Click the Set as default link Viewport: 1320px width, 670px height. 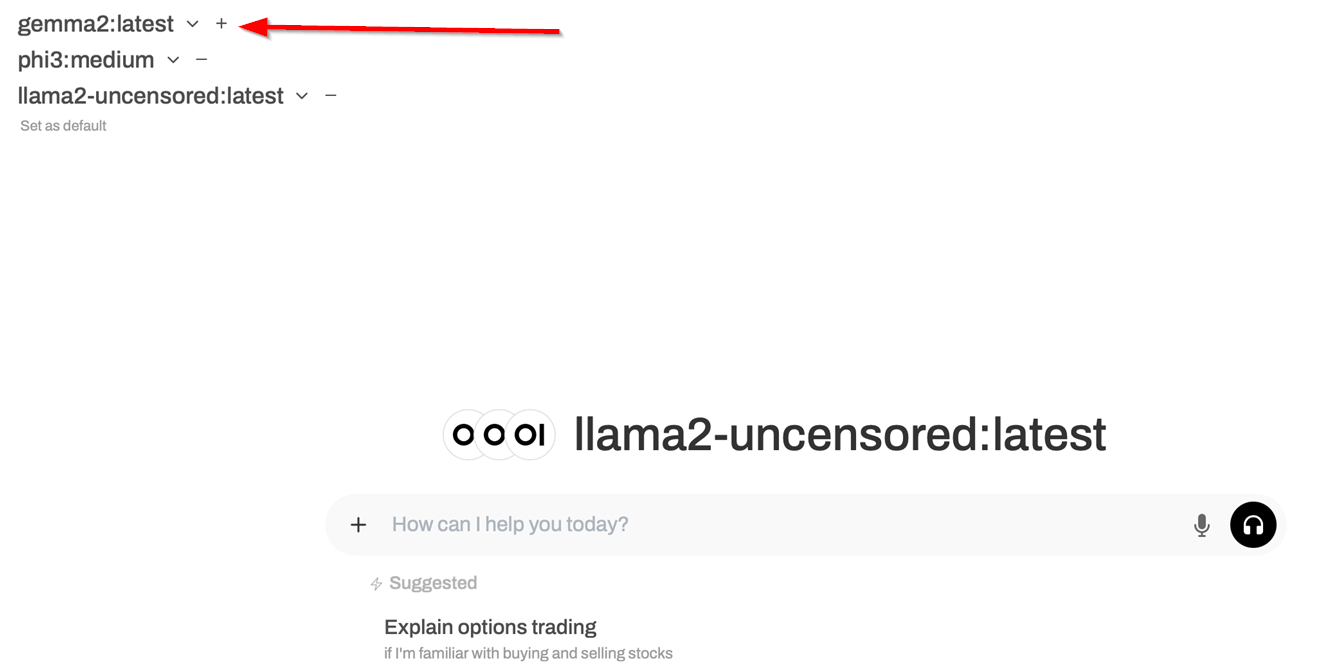point(63,126)
